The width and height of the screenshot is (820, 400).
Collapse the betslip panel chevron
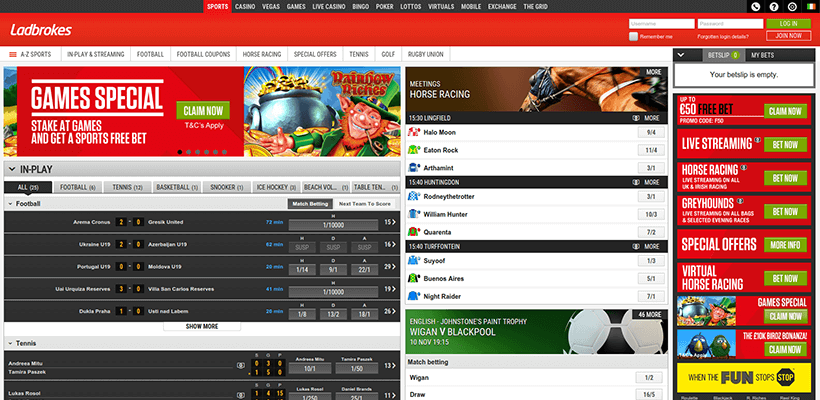click(x=681, y=54)
